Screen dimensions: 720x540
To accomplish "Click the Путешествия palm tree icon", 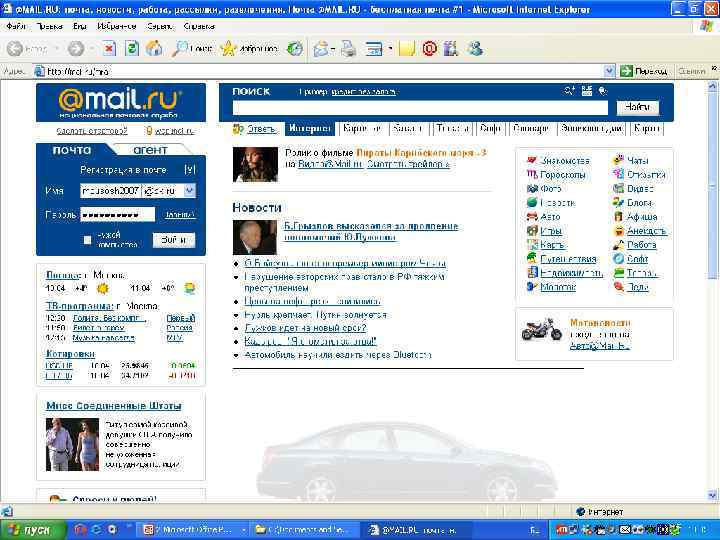I will (532, 258).
